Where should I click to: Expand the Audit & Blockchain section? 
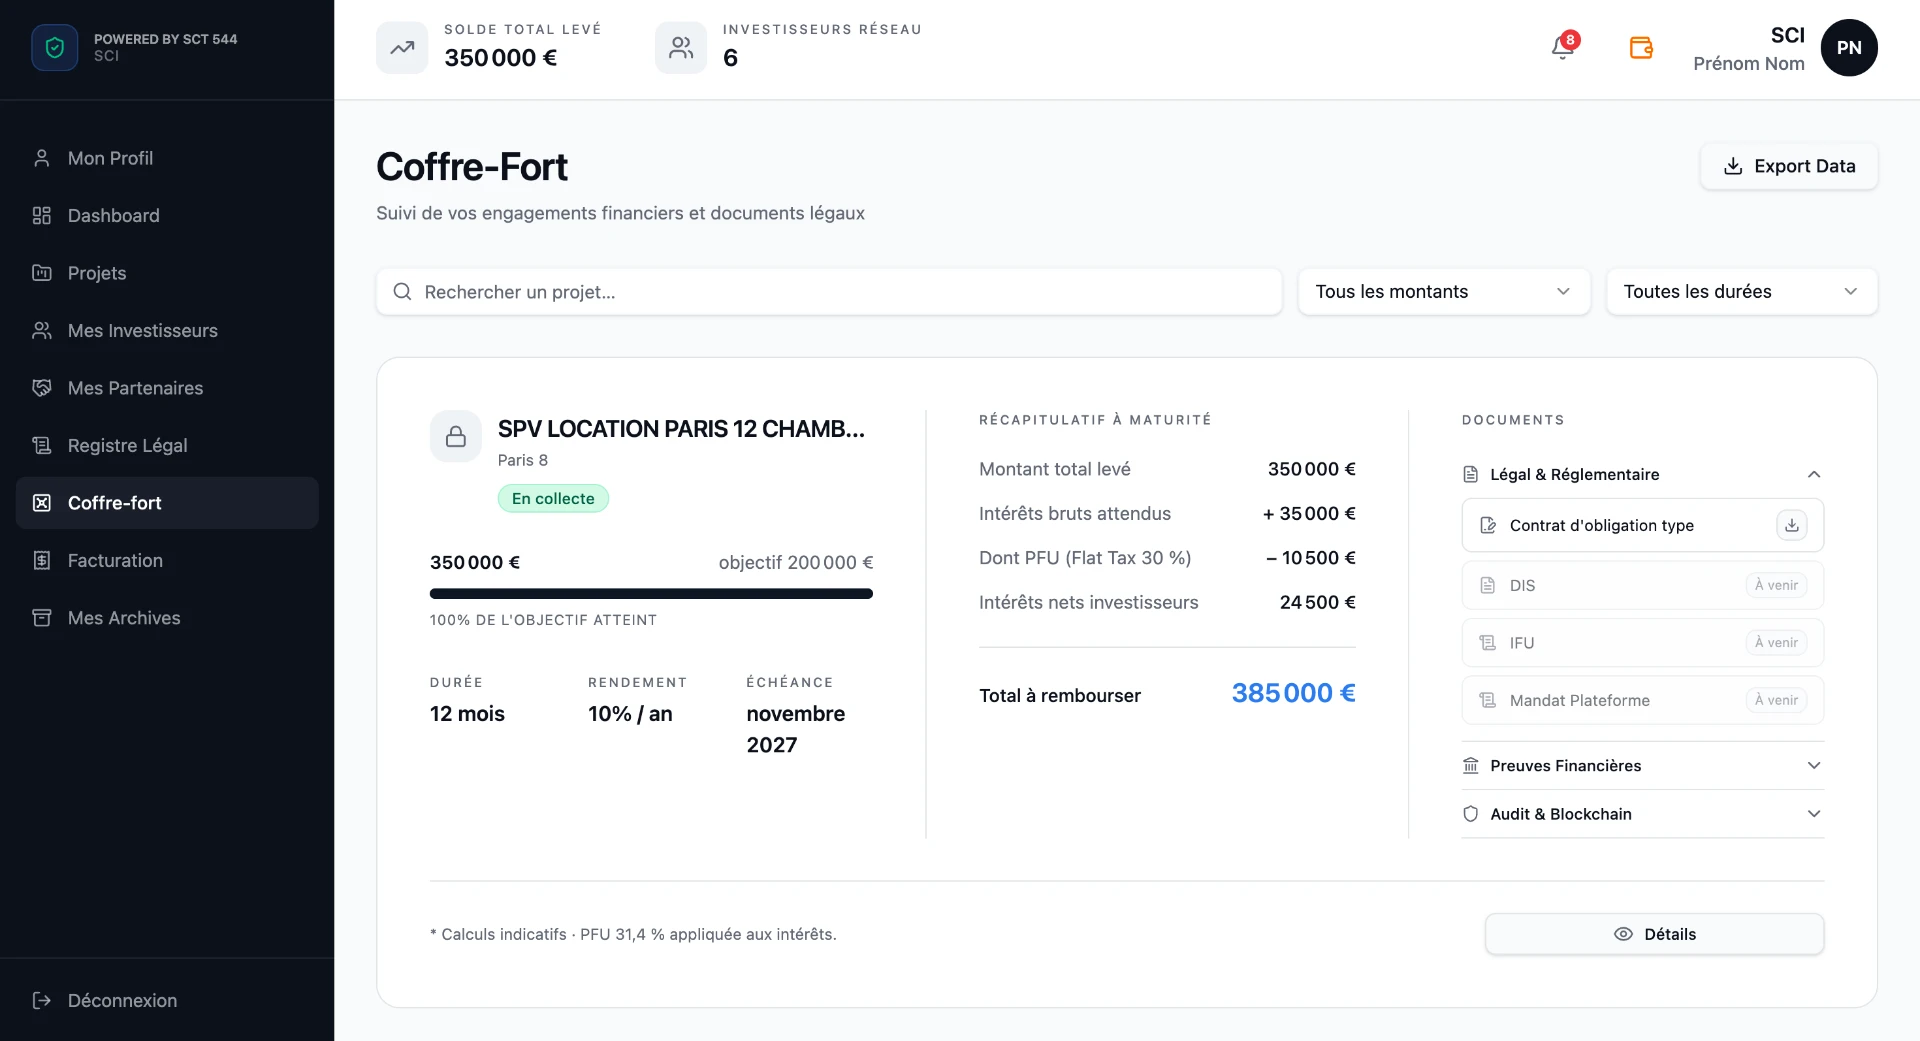(x=1643, y=814)
